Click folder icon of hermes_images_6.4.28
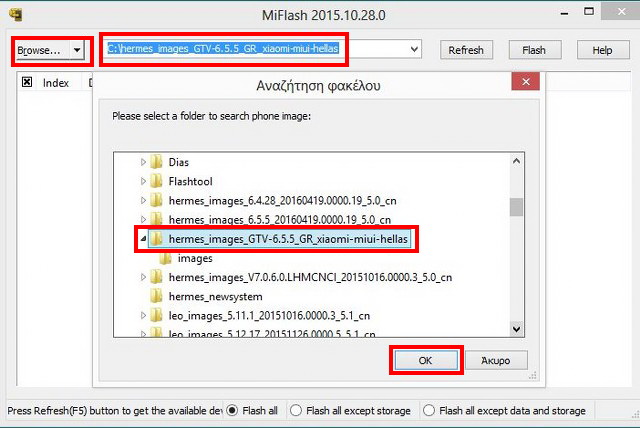This screenshot has height=428, width=640. [x=156, y=200]
